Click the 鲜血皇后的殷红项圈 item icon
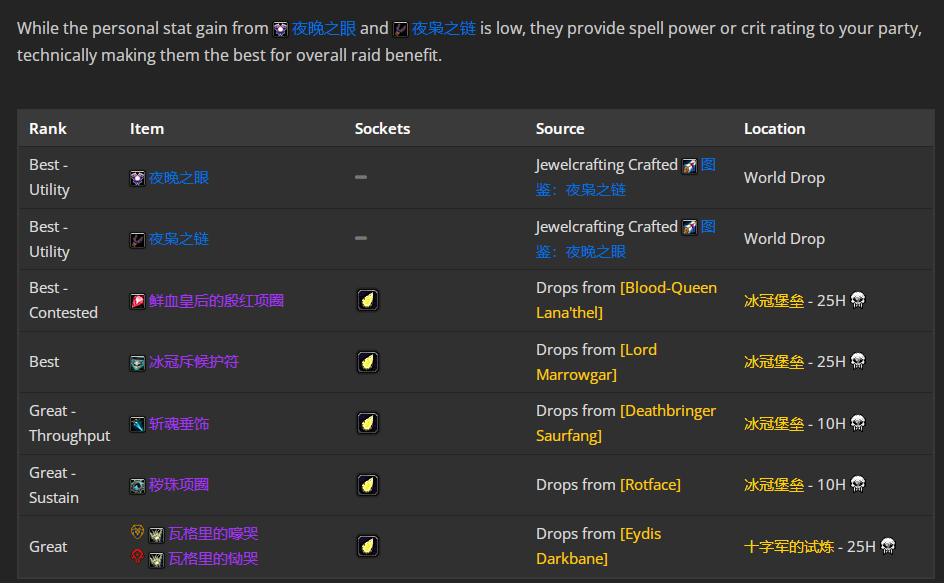Image resolution: width=944 pixels, height=583 pixels. click(x=137, y=301)
